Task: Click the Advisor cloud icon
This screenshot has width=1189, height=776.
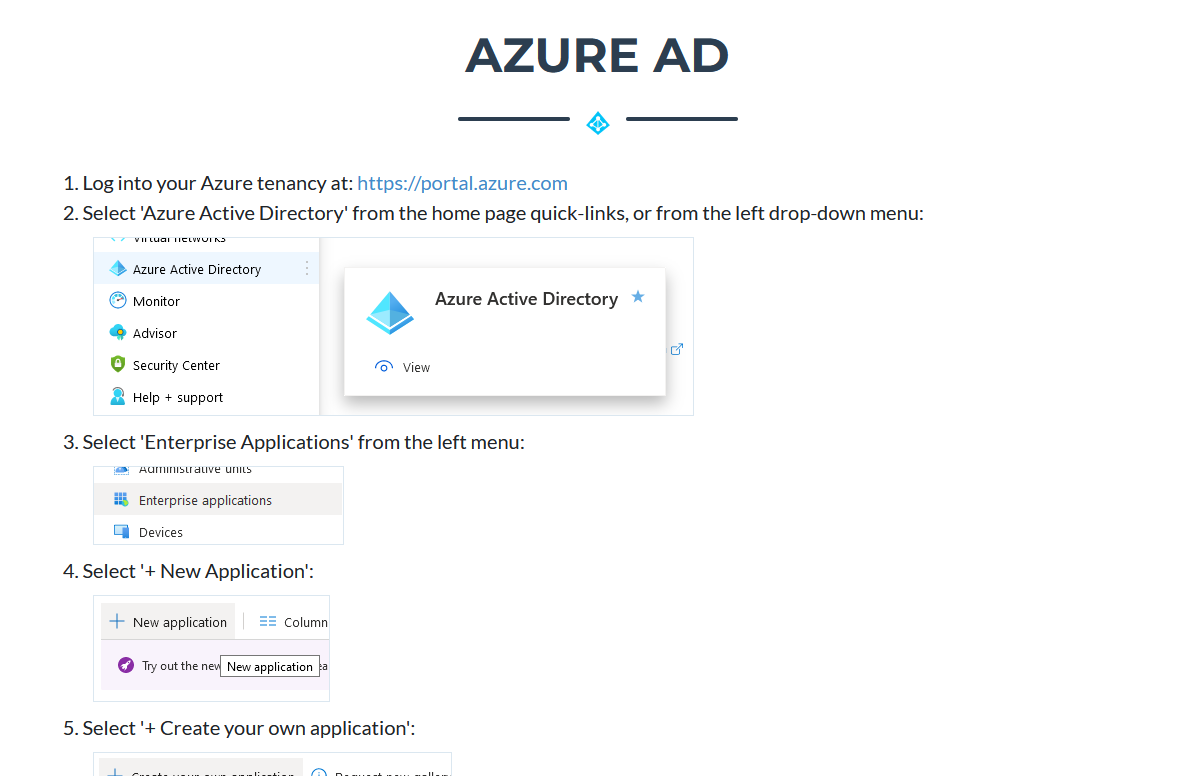Action: 118,332
